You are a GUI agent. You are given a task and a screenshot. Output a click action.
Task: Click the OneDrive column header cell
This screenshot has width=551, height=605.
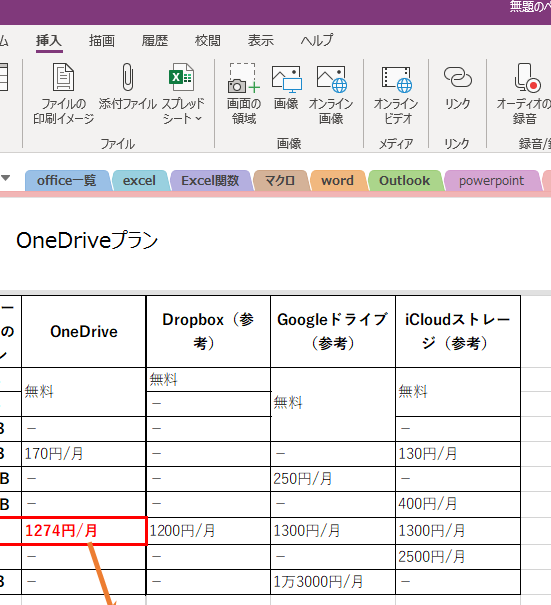point(84,331)
